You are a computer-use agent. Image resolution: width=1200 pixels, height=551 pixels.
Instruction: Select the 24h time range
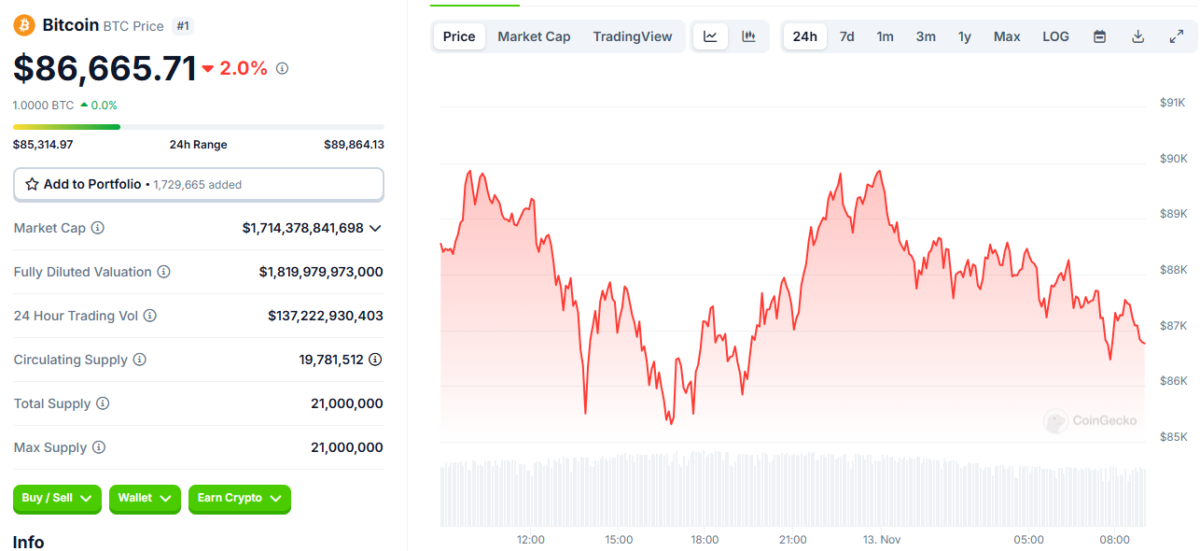click(805, 37)
